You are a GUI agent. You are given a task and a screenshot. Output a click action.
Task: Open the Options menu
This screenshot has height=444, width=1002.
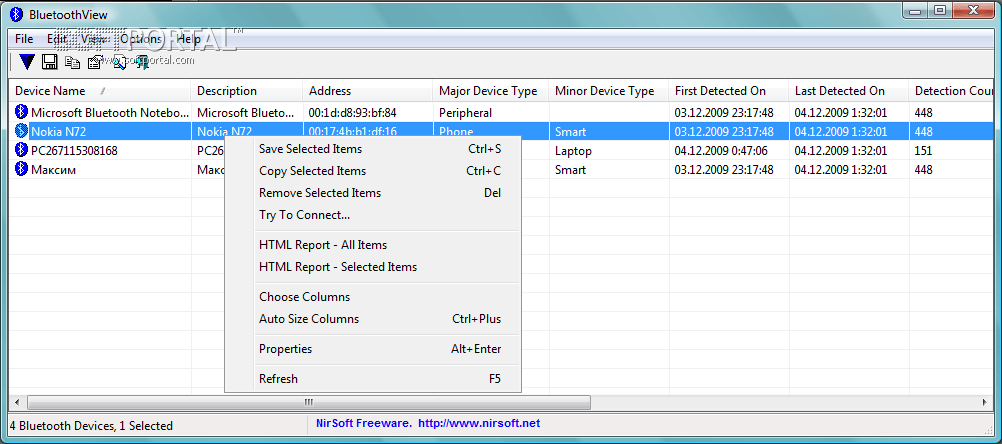[x=141, y=39]
